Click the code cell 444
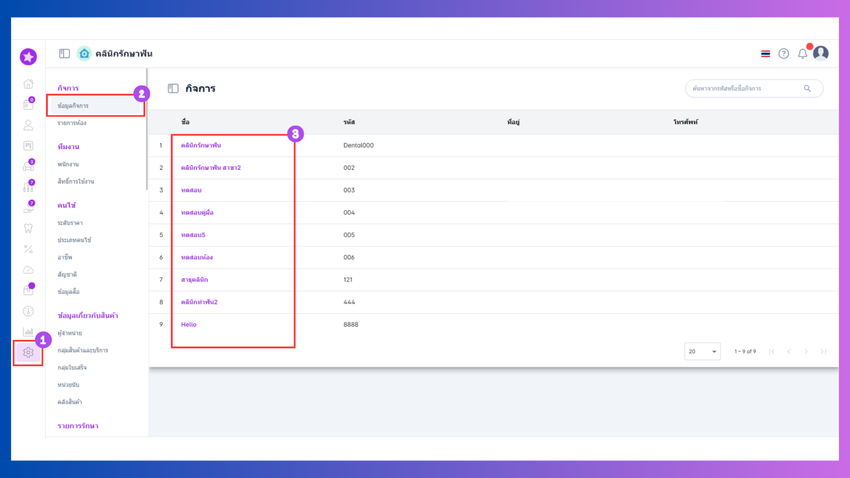This screenshot has width=850, height=478. click(349, 302)
